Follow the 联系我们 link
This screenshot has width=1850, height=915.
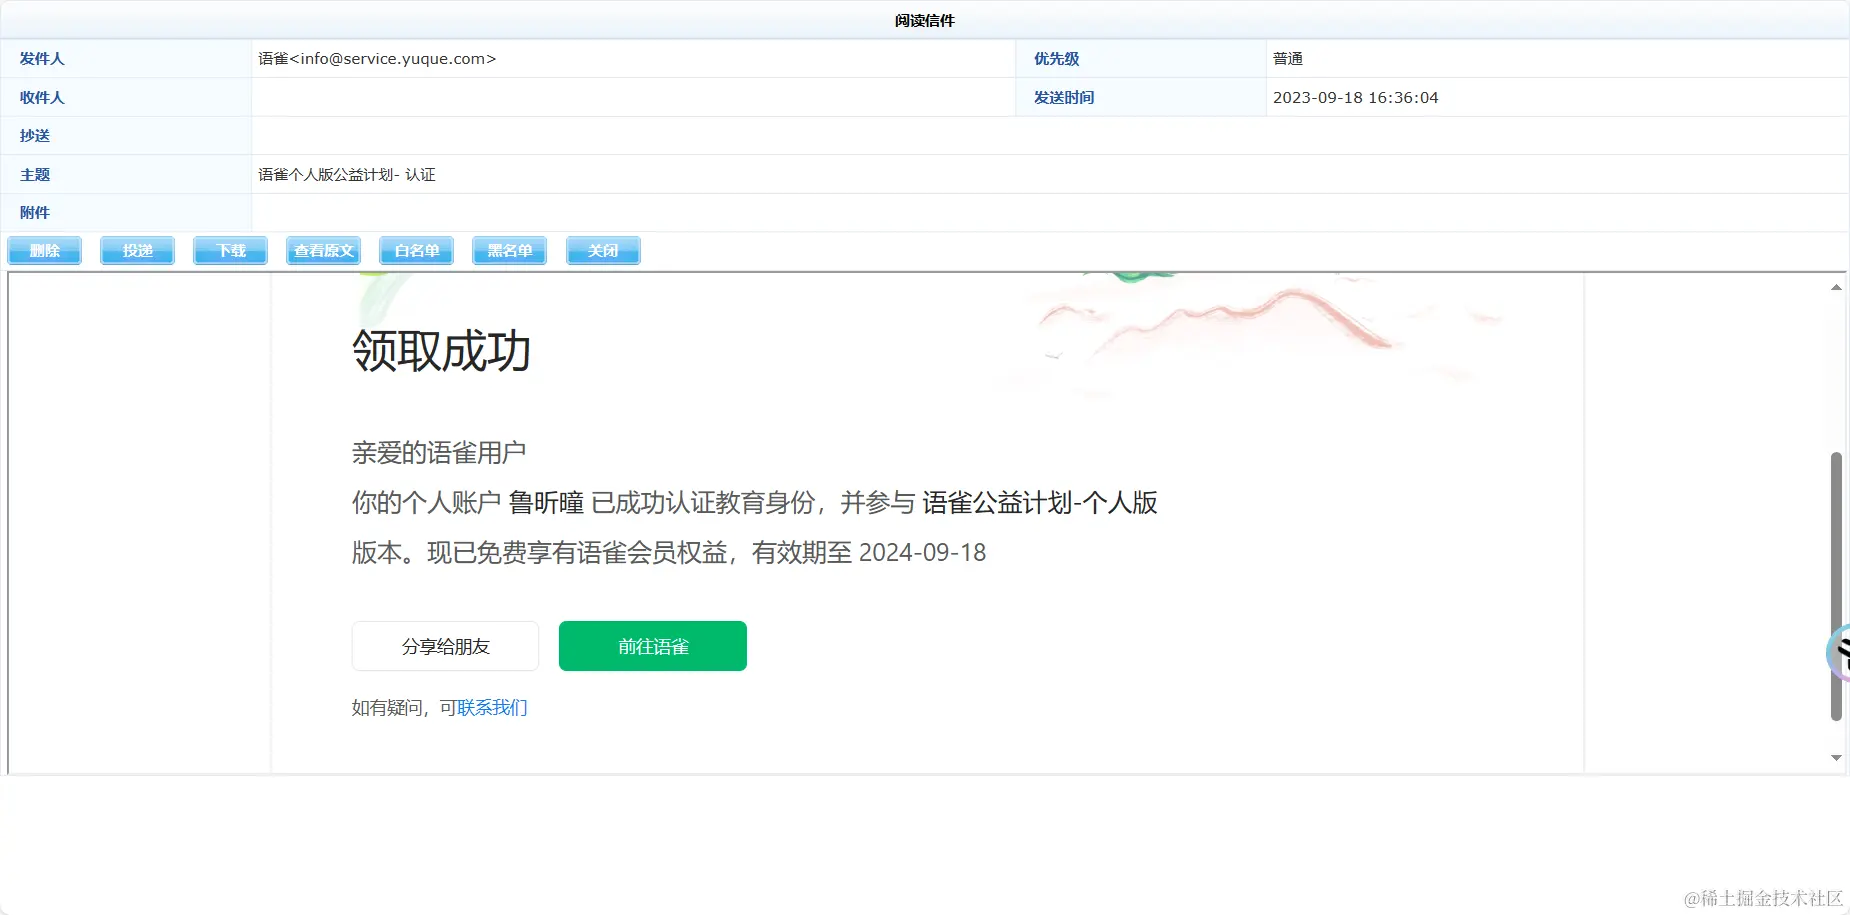492,708
